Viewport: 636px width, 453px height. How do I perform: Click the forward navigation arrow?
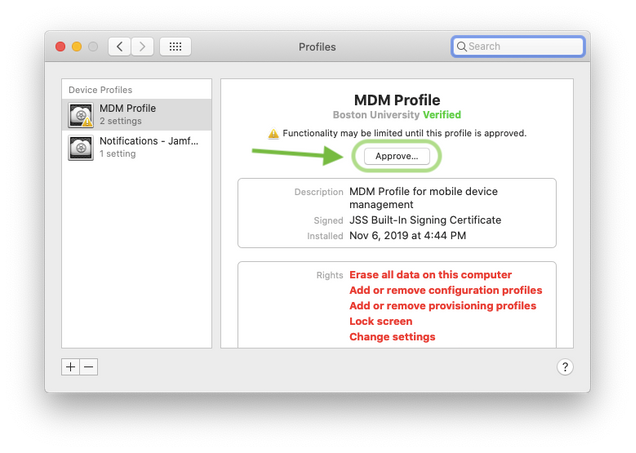[142, 47]
